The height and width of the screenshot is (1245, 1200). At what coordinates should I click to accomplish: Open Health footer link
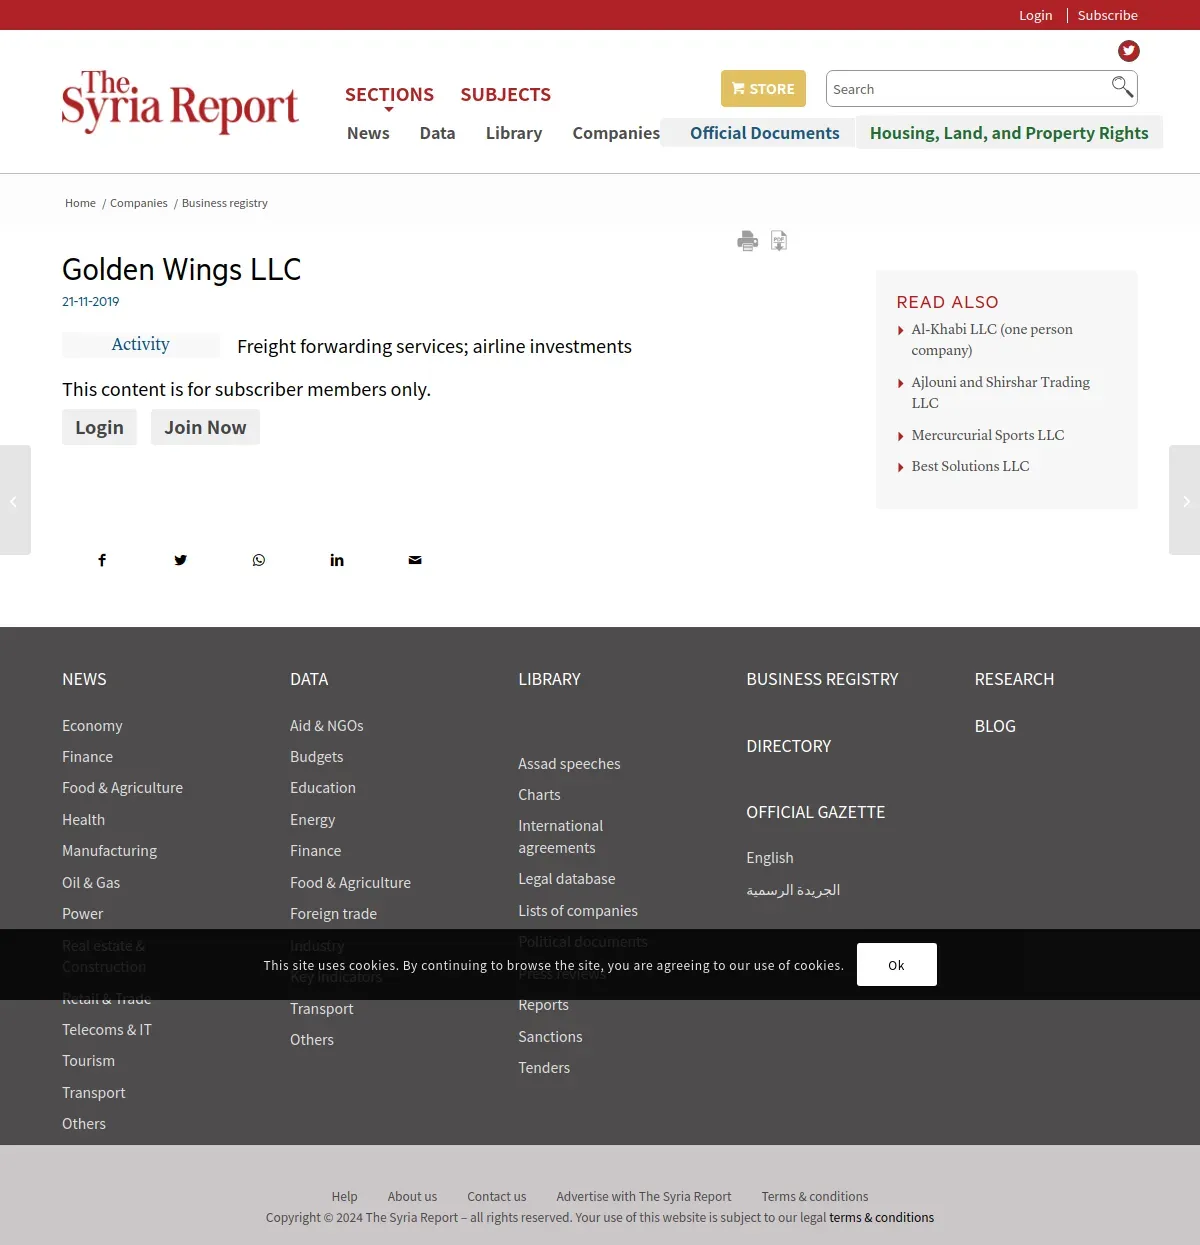(x=83, y=820)
